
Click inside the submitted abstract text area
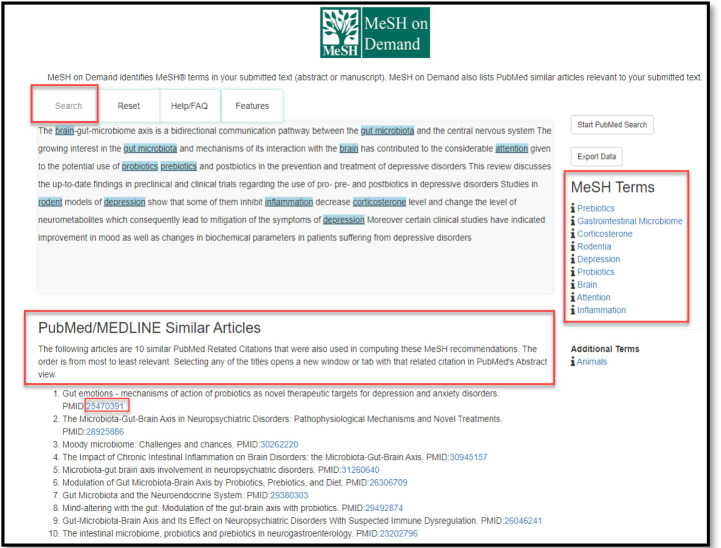(x=296, y=267)
